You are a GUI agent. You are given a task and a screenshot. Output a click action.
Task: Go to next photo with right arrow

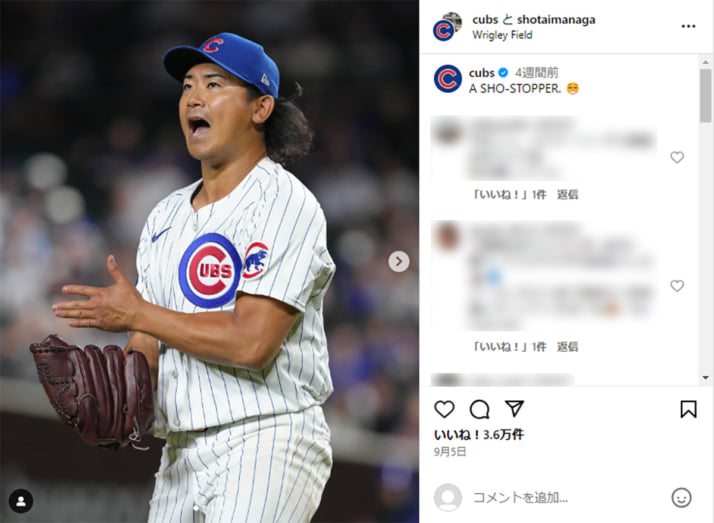(x=398, y=261)
